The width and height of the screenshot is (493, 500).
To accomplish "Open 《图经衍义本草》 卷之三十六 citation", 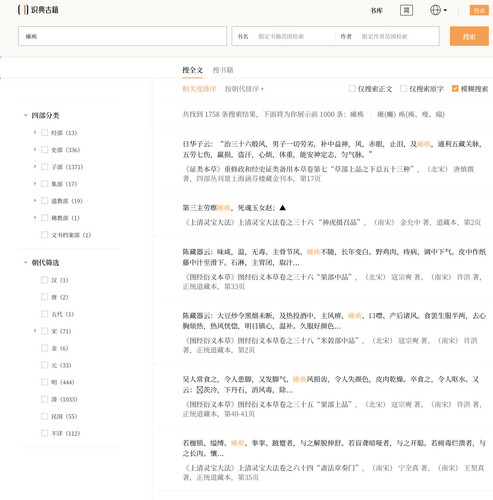I will pos(332,282).
